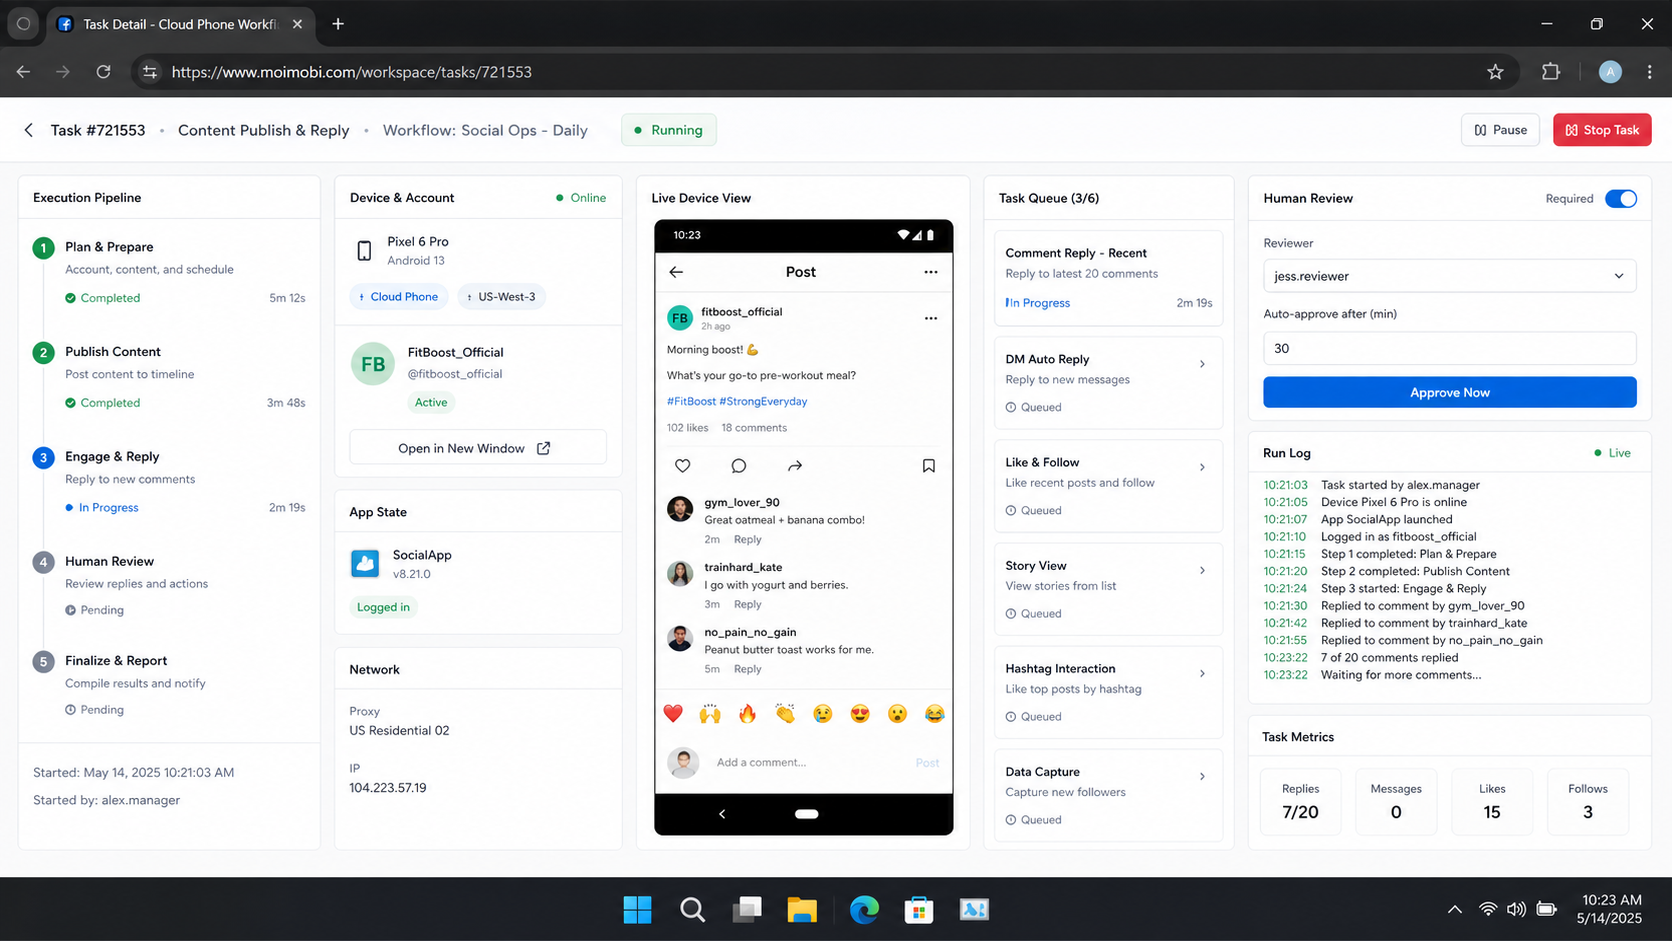Click the Task Detail browser tab
This screenshot has width=1672, height=941.
click(181, 24)
